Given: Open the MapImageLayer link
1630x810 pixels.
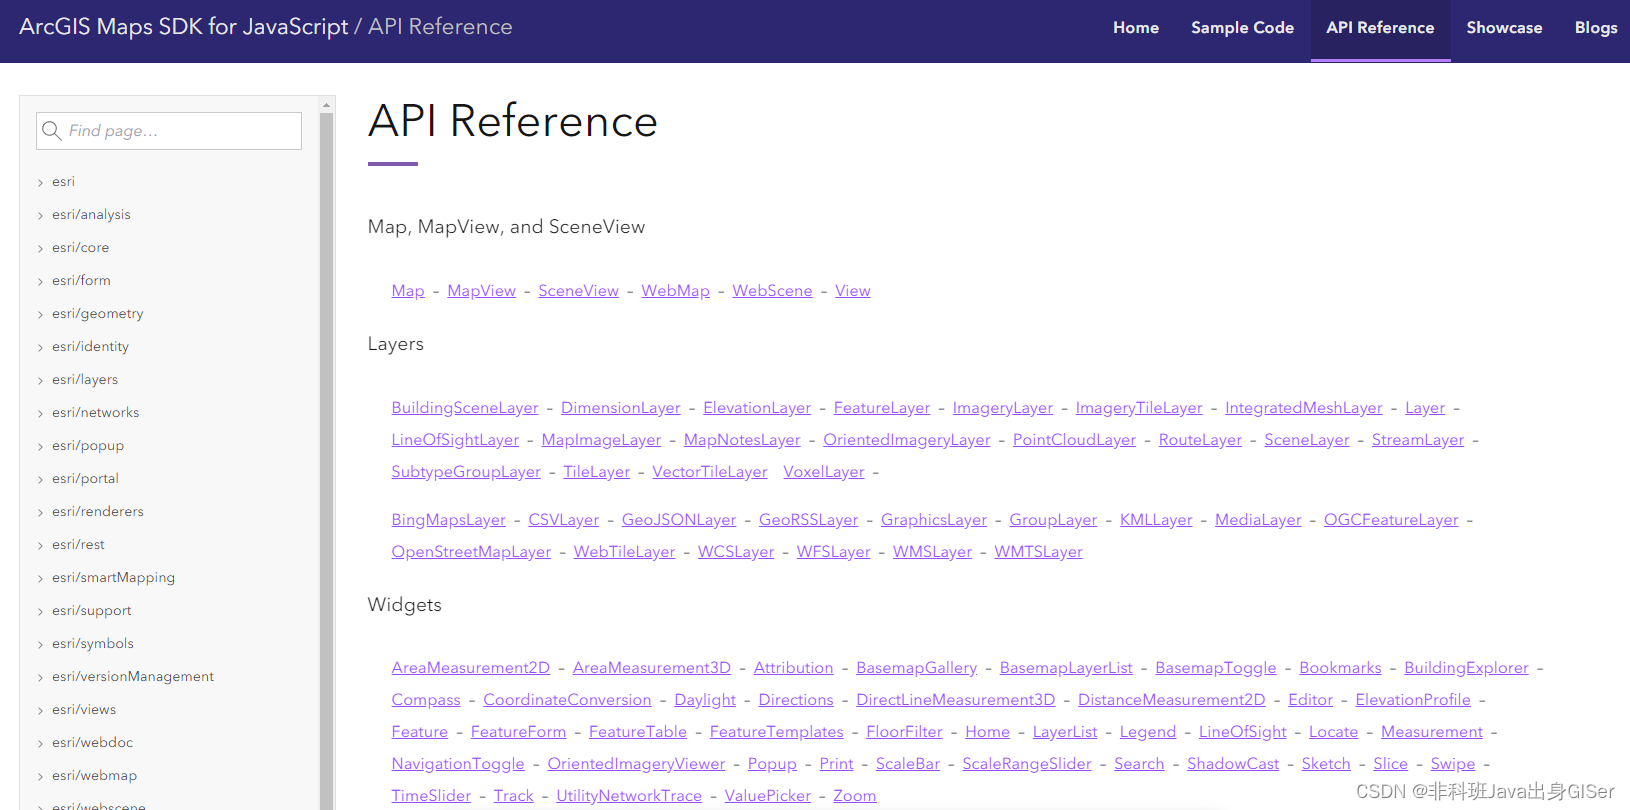Looking at the screenshot, I should [x=601, y=440].
